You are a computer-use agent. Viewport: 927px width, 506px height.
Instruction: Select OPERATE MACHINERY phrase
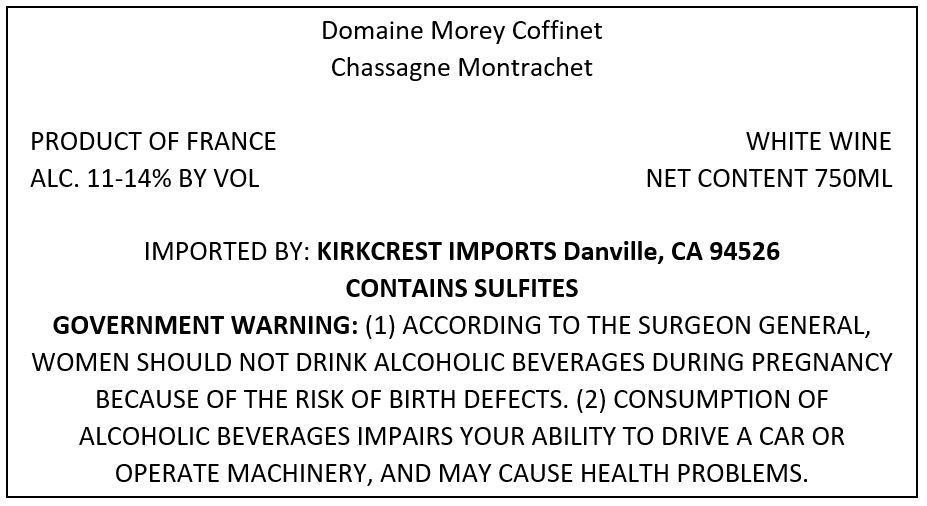[x=244, y=473]
